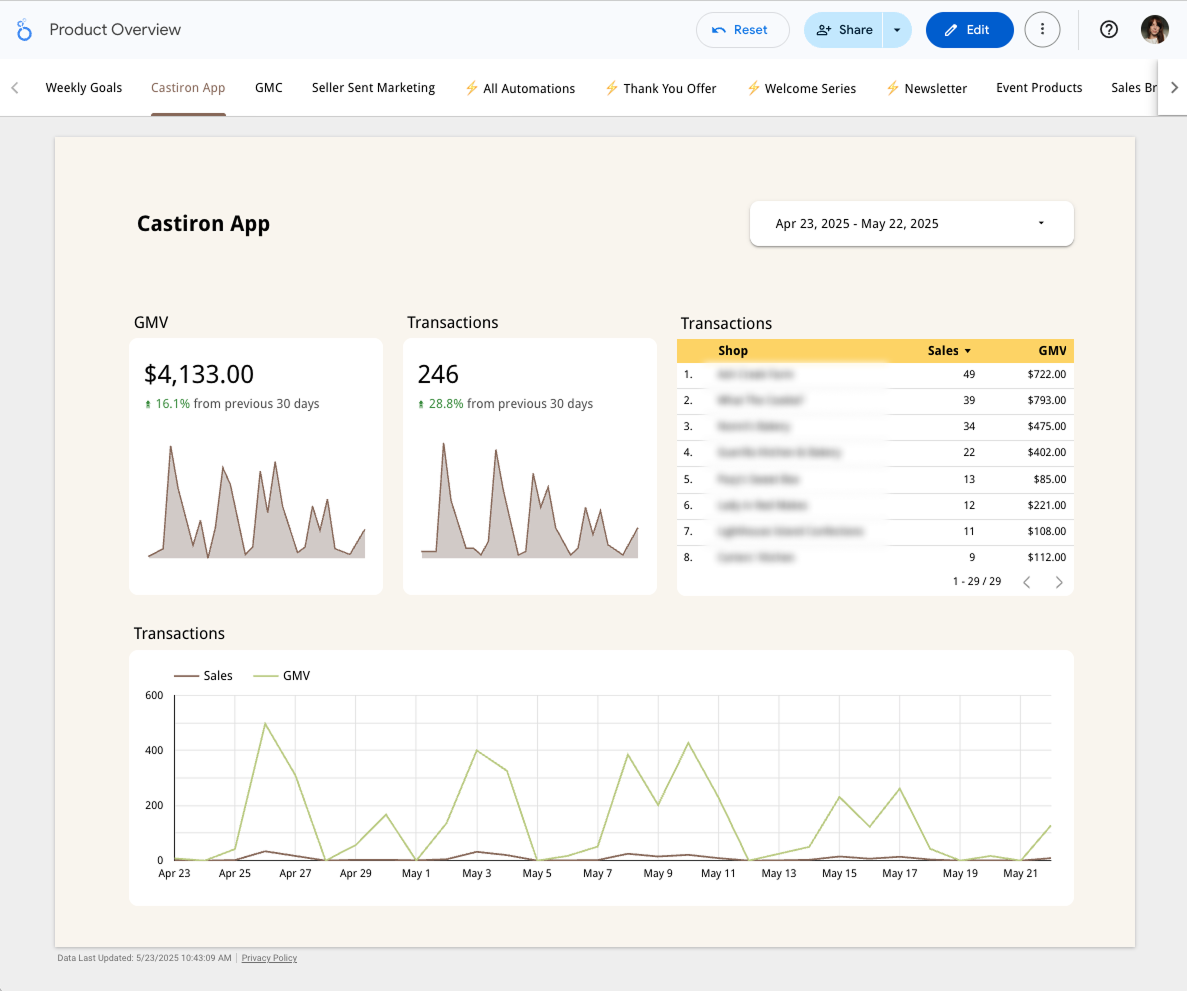Open the Help question mark icon
Image resolution: width=1187 pixels, height=991 pixels.
pos(1109,30)
